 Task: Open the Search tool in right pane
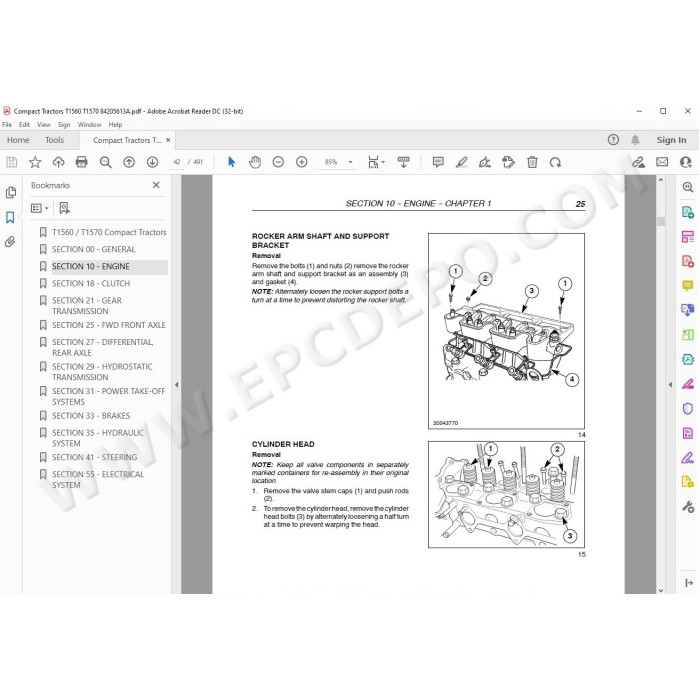[688, 188]
